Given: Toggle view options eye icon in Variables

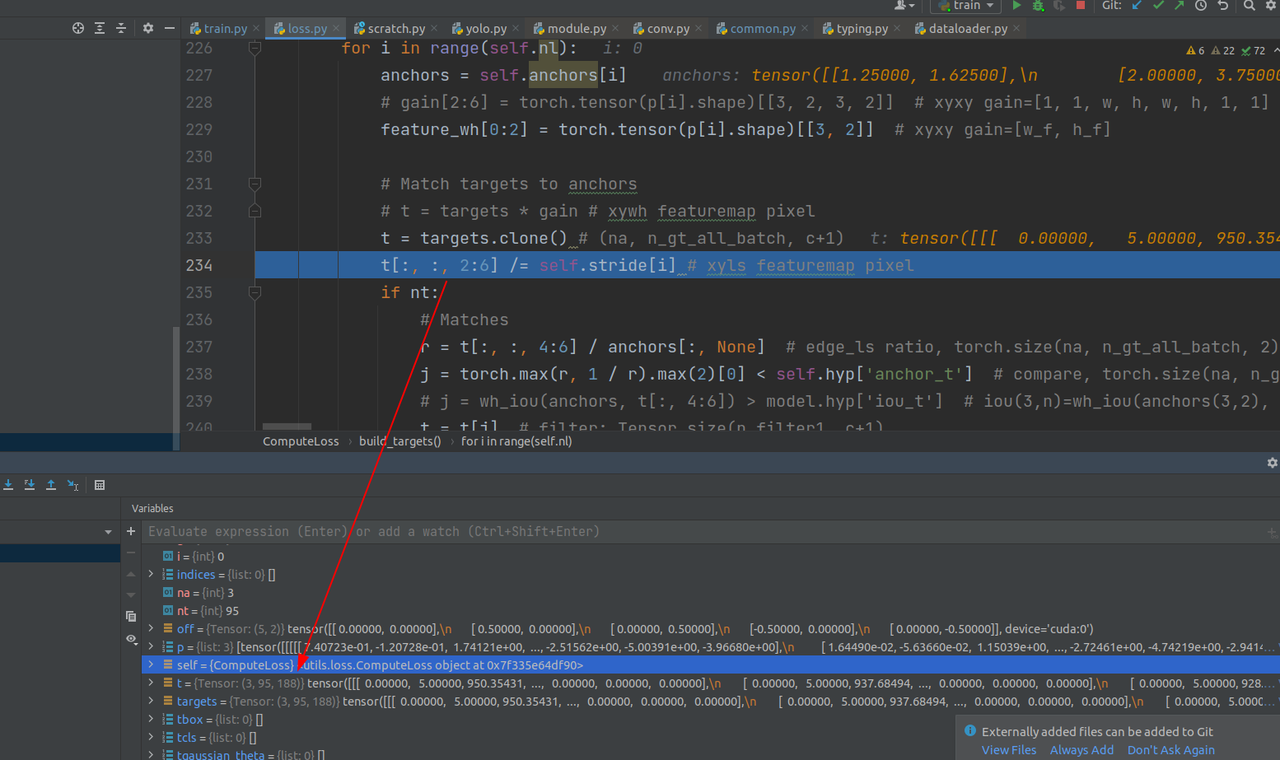Looking at the screenshot, I should tap(131, 639).
